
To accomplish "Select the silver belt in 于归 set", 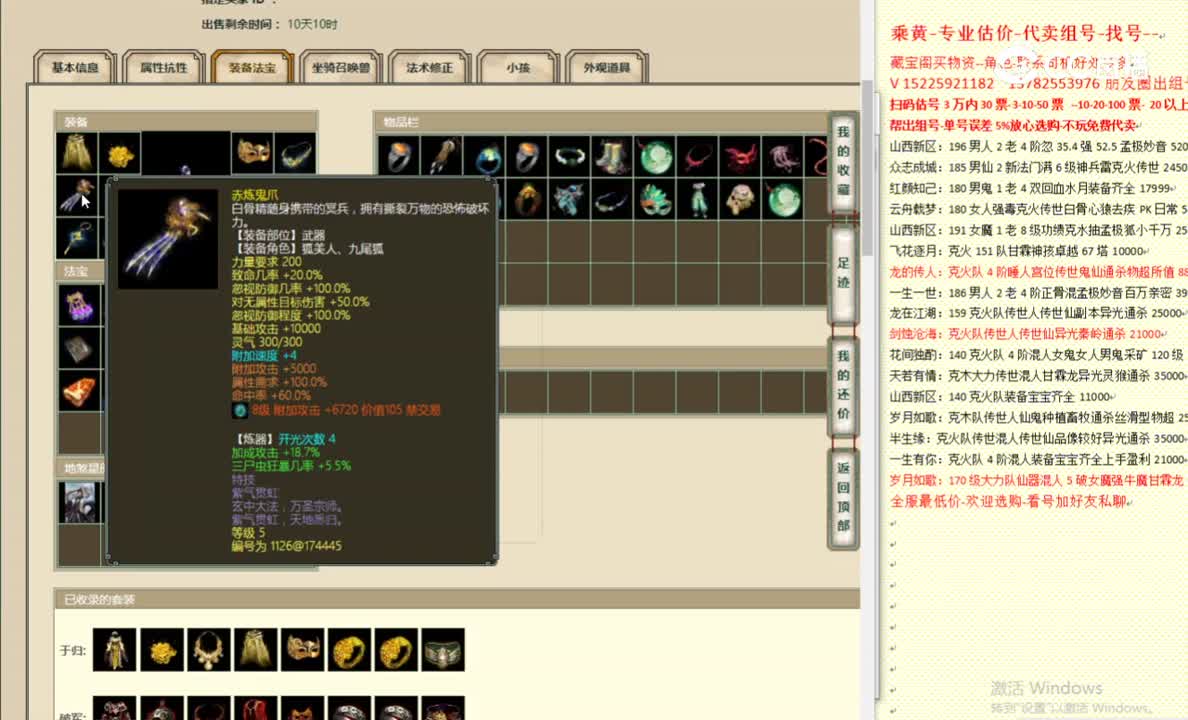I will pyautogui.click(x=443, y=650).
